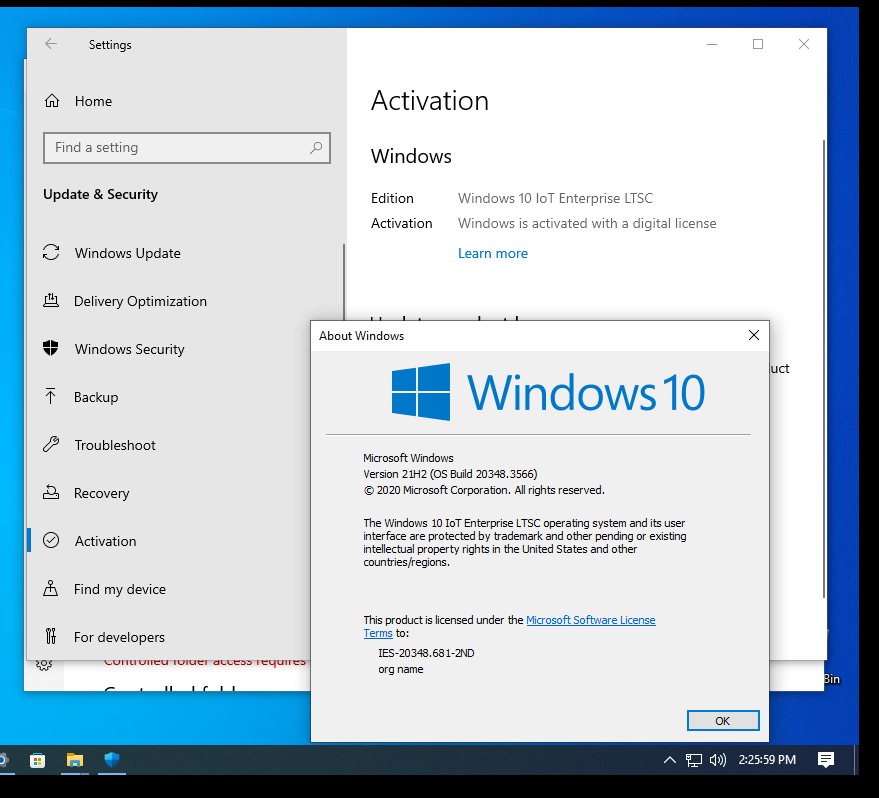The image size is (879, 798).
Task: Show hidden tray icons chevron
Action: click(x=669, y=760)
